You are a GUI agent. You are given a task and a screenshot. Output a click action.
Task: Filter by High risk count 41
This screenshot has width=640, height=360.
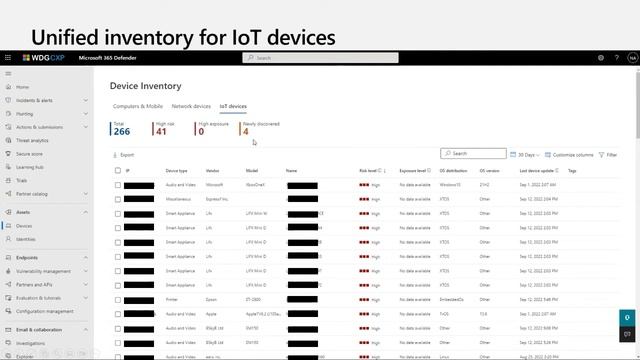click(x=164, y=129)
